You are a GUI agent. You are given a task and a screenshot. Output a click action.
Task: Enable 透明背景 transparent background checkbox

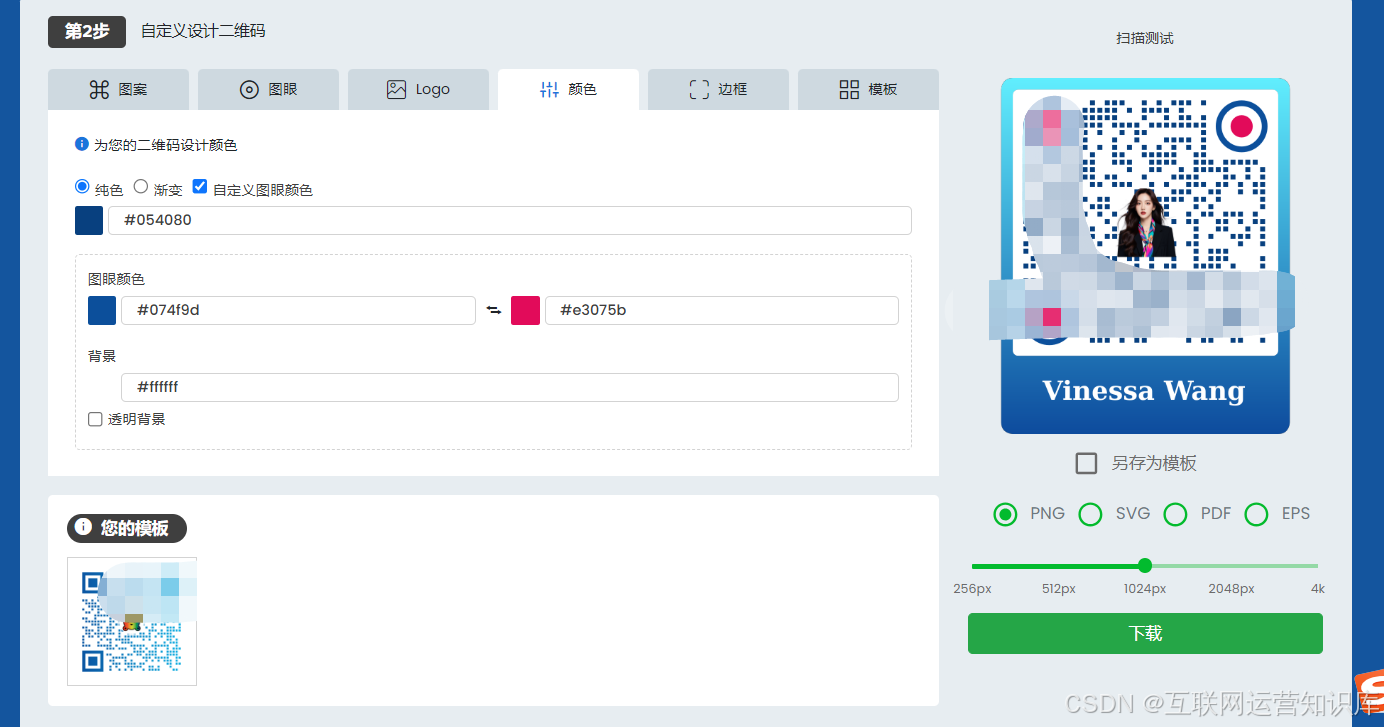pyautogui.click(x=95, y=420)
